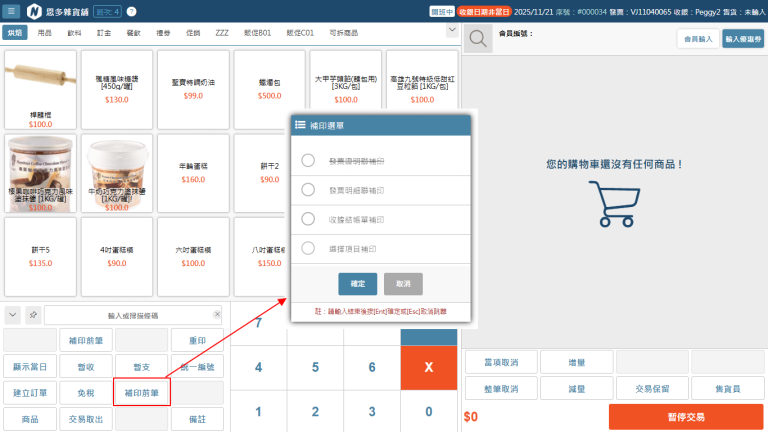Click the pin icon beside barcode field

click(33, 315)
